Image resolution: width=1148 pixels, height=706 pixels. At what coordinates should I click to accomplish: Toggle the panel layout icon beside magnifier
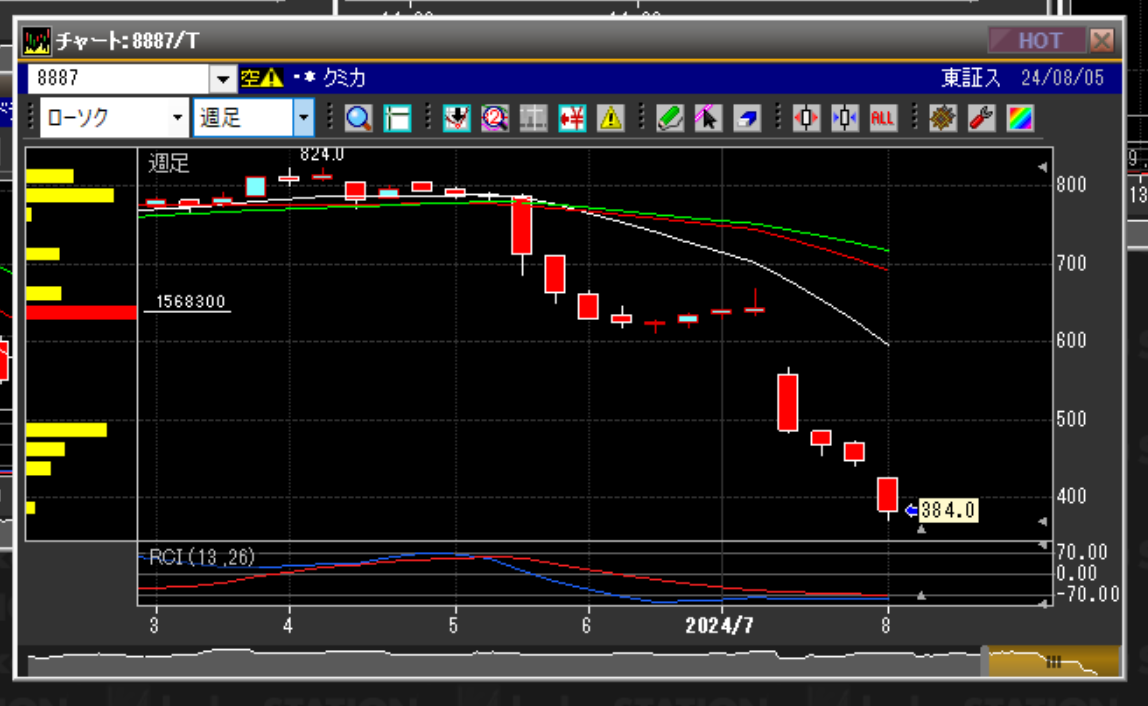[x=397, y=118]
